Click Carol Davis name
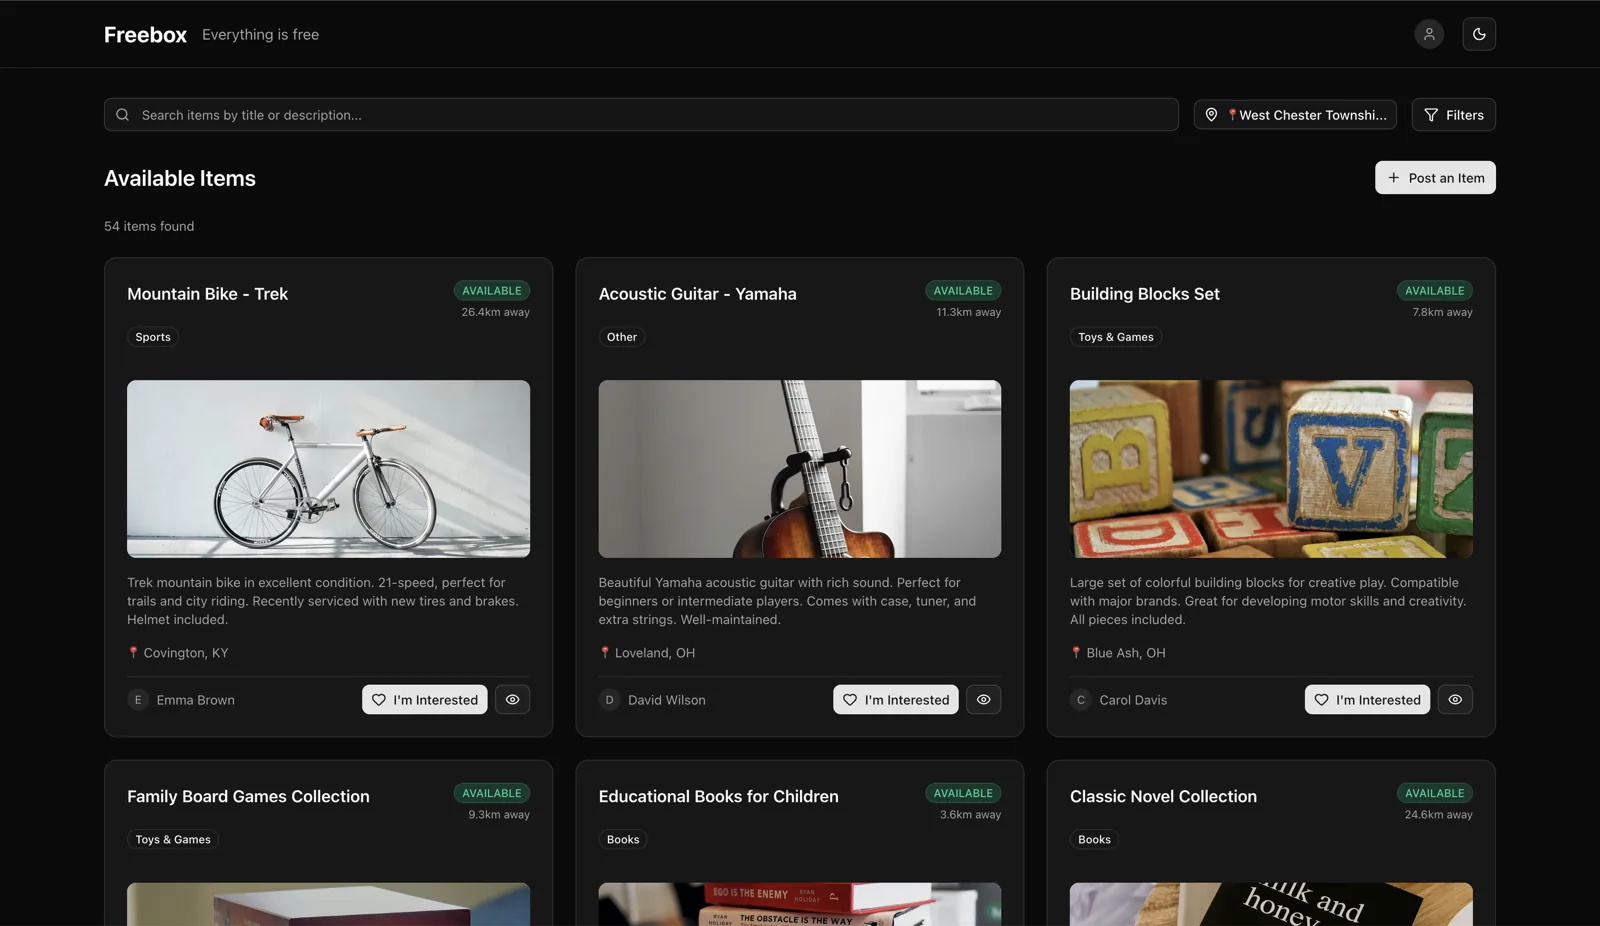The height and width of the screenshot is (926, 1600). click(1133, 700)
